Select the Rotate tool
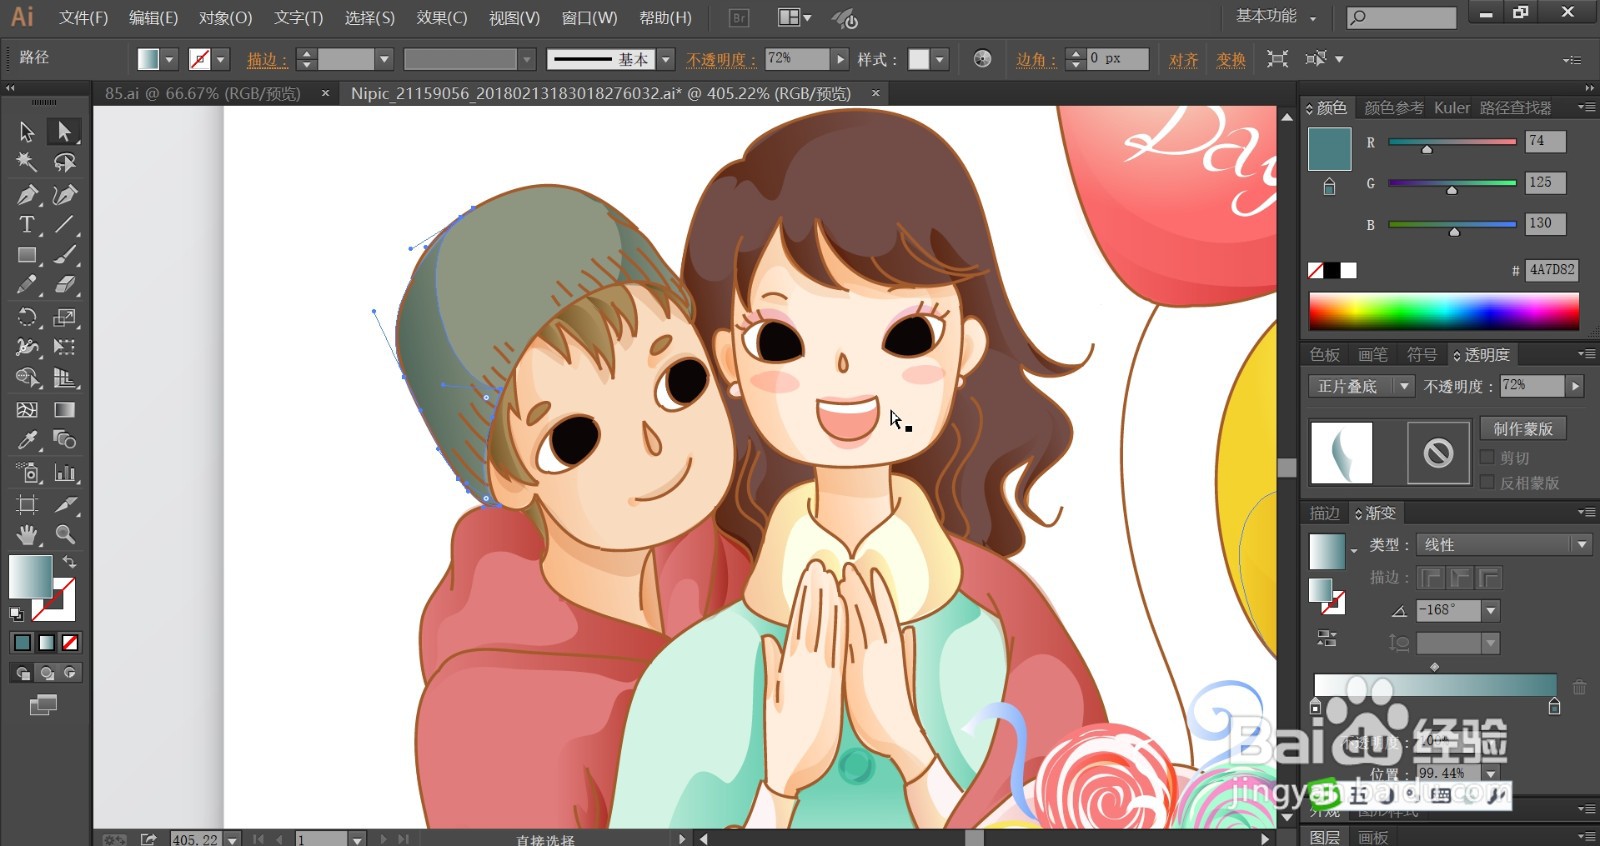The image size is (1600, 846). point(27,318)
